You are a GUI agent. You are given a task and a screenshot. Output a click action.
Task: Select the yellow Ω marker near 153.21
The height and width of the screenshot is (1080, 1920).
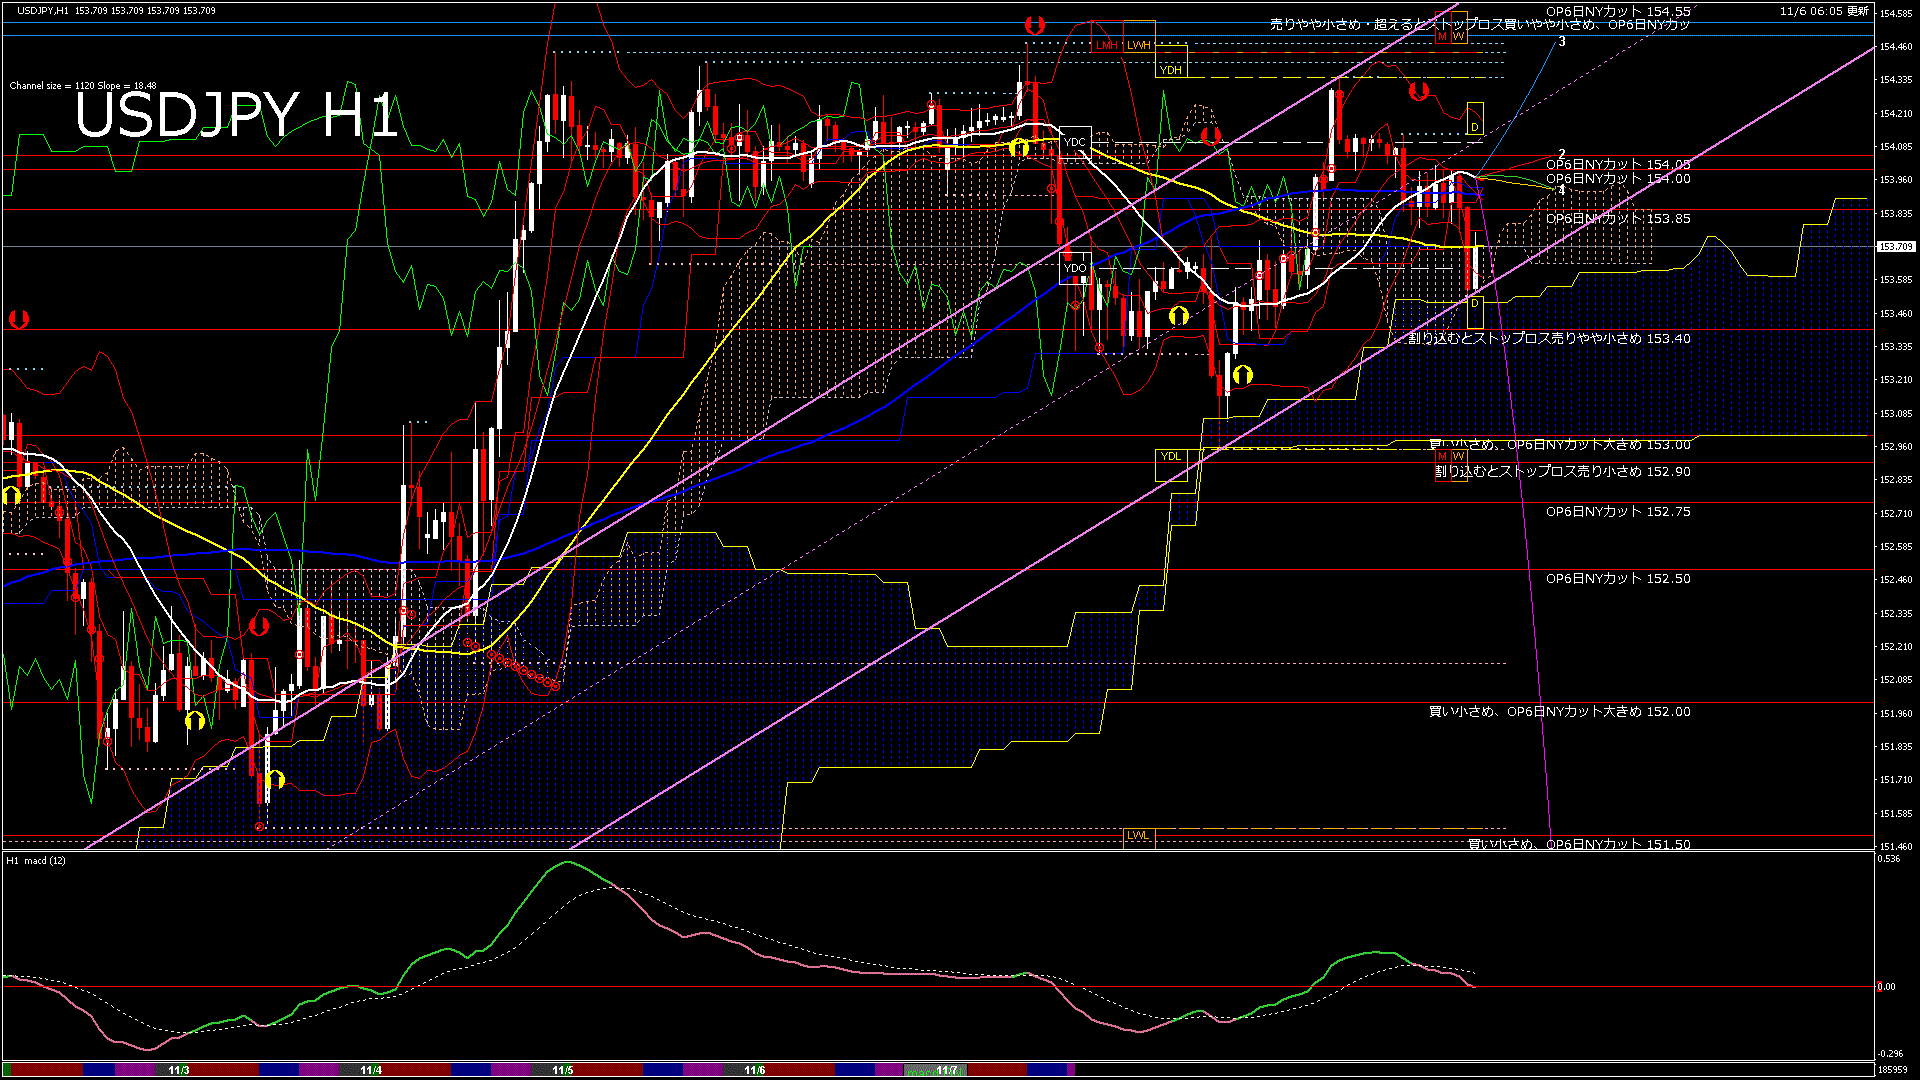click(1243, 374)
